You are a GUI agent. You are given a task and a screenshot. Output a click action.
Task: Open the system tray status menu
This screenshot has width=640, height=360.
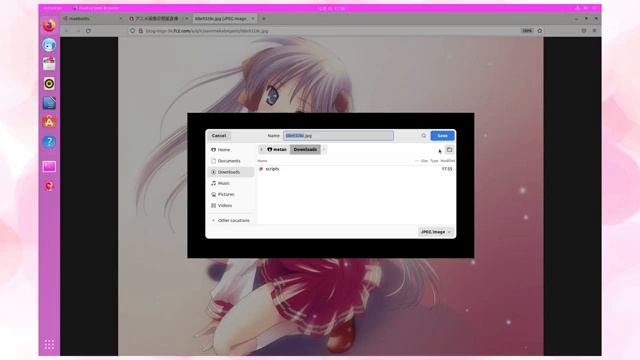(x=585, y=8)
